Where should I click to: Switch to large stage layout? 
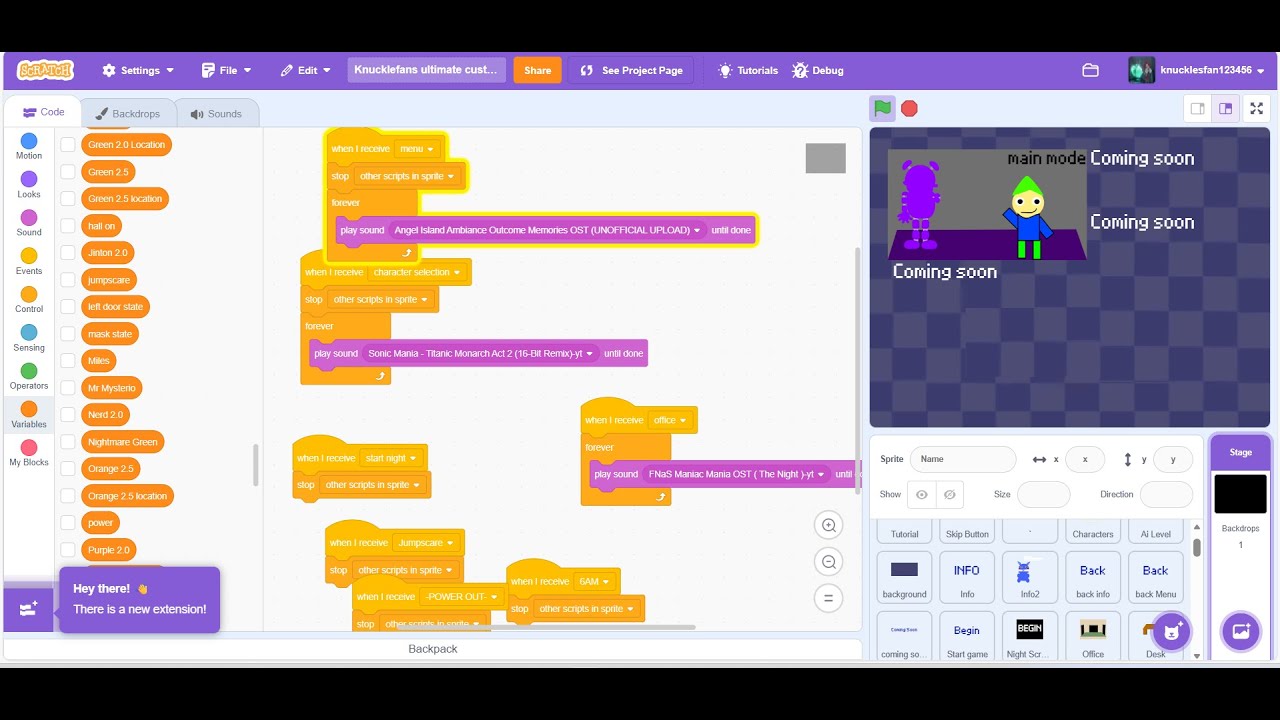(x=1225, y=109)
